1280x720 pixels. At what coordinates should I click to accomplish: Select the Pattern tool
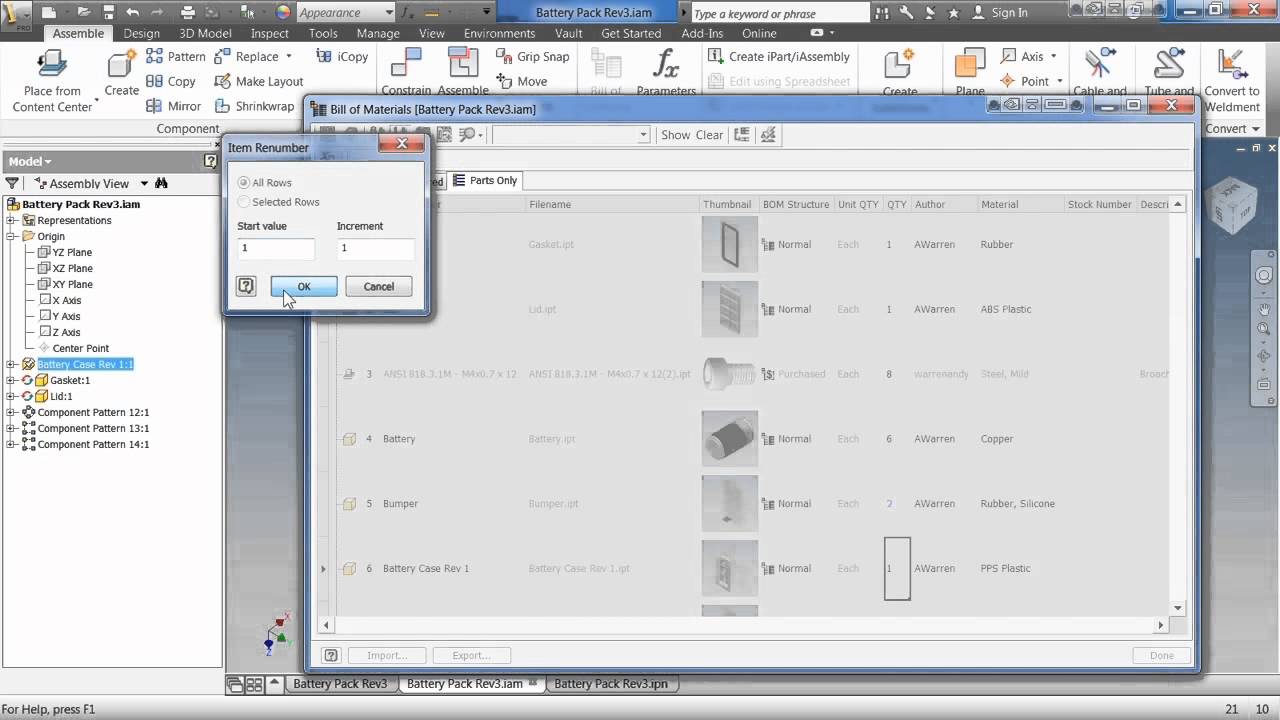click(x=176, y=57)
